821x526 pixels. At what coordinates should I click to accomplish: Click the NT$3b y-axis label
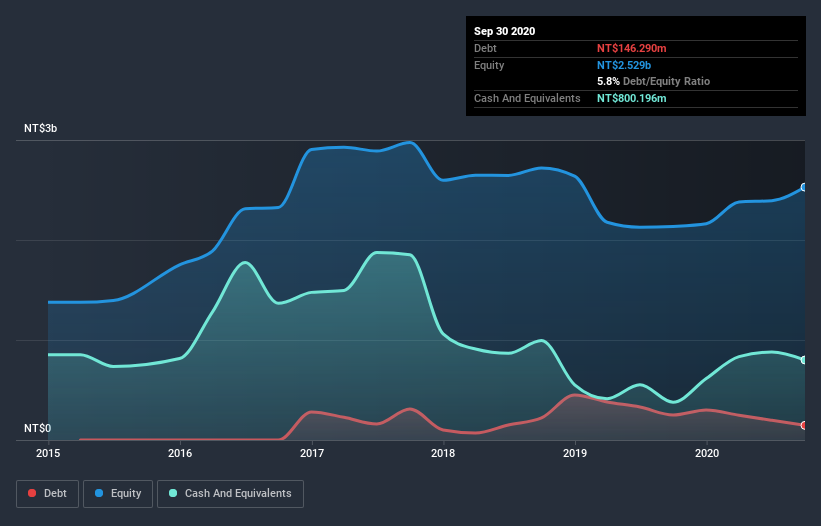(x=40, y=128)
